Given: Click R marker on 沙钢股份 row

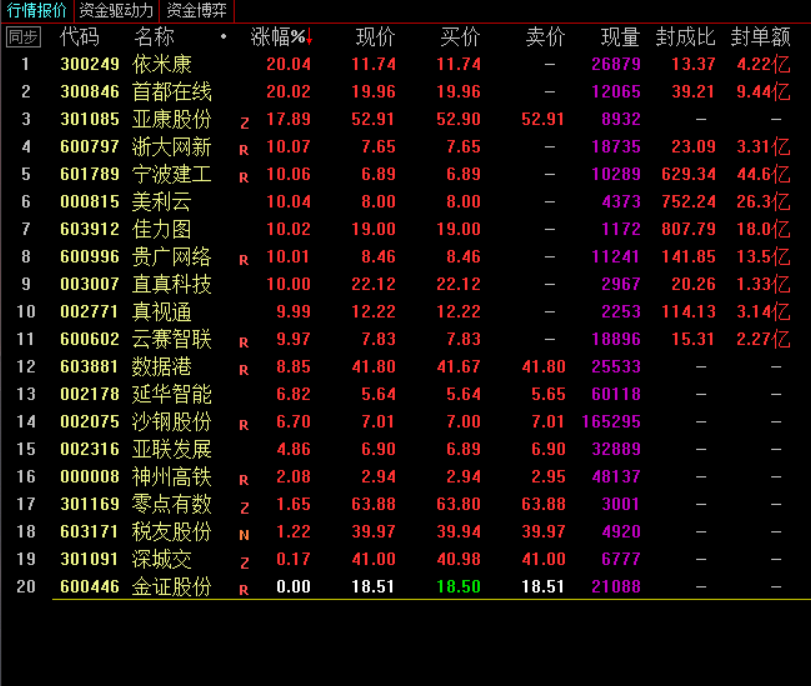Looking at the screenshot, I should (x=244, y=425).
